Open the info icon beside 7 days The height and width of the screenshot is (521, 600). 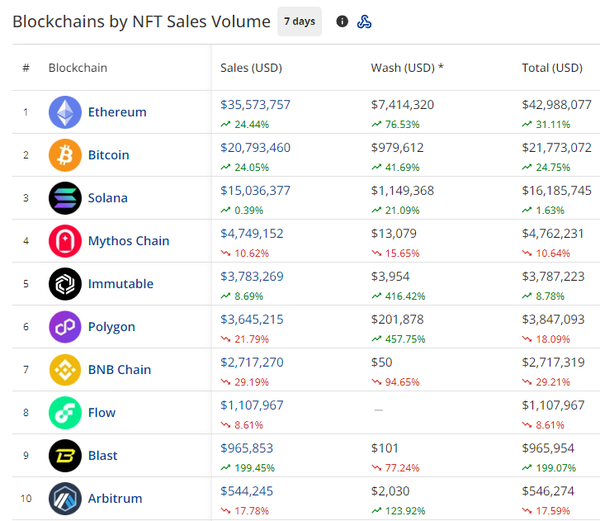(342, 21)
